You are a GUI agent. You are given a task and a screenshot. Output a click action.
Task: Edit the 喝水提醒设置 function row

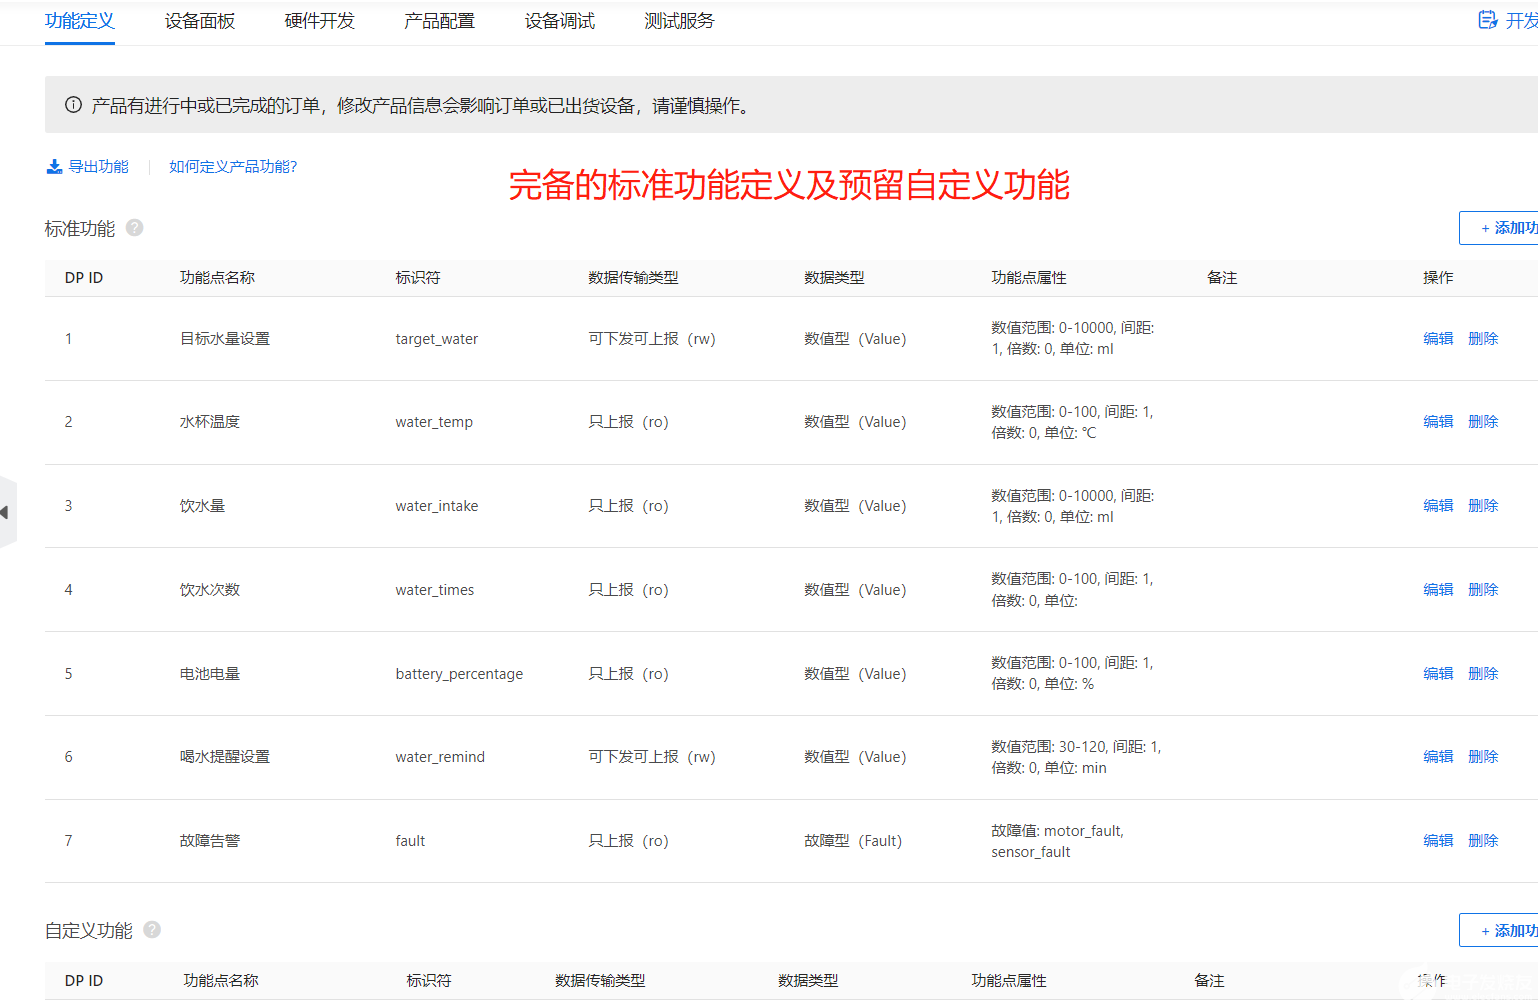pyautogui.click(x=1438, y=757)
